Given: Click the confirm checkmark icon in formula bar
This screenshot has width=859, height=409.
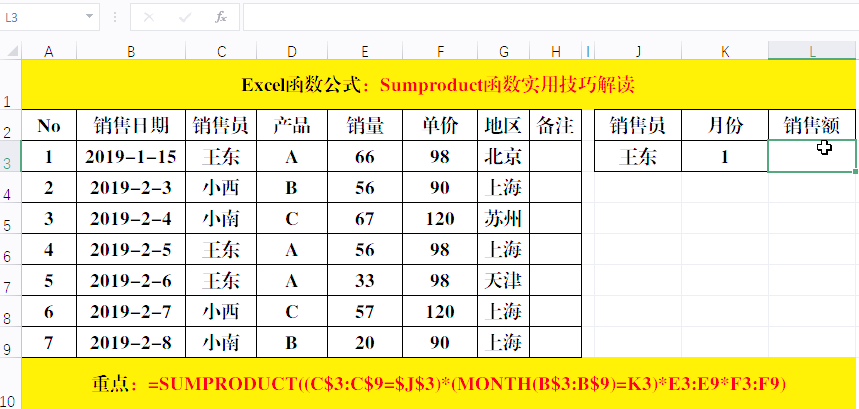Looking at the screenshot, I should (x=185, y=17).
